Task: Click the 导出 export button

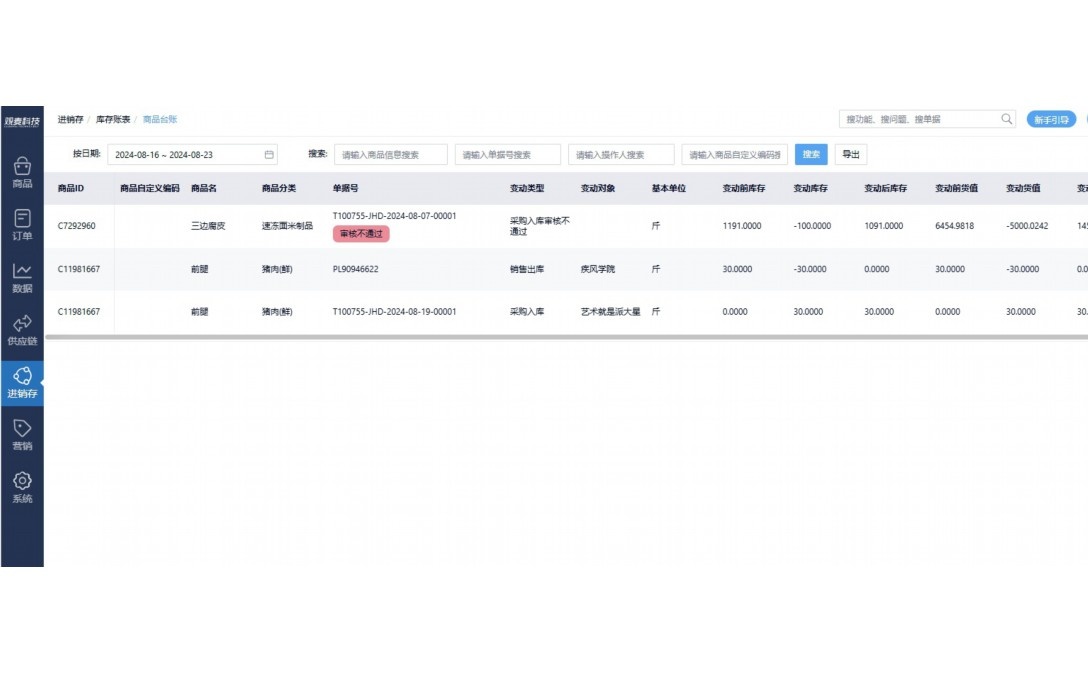Action: tap(851, 154)
